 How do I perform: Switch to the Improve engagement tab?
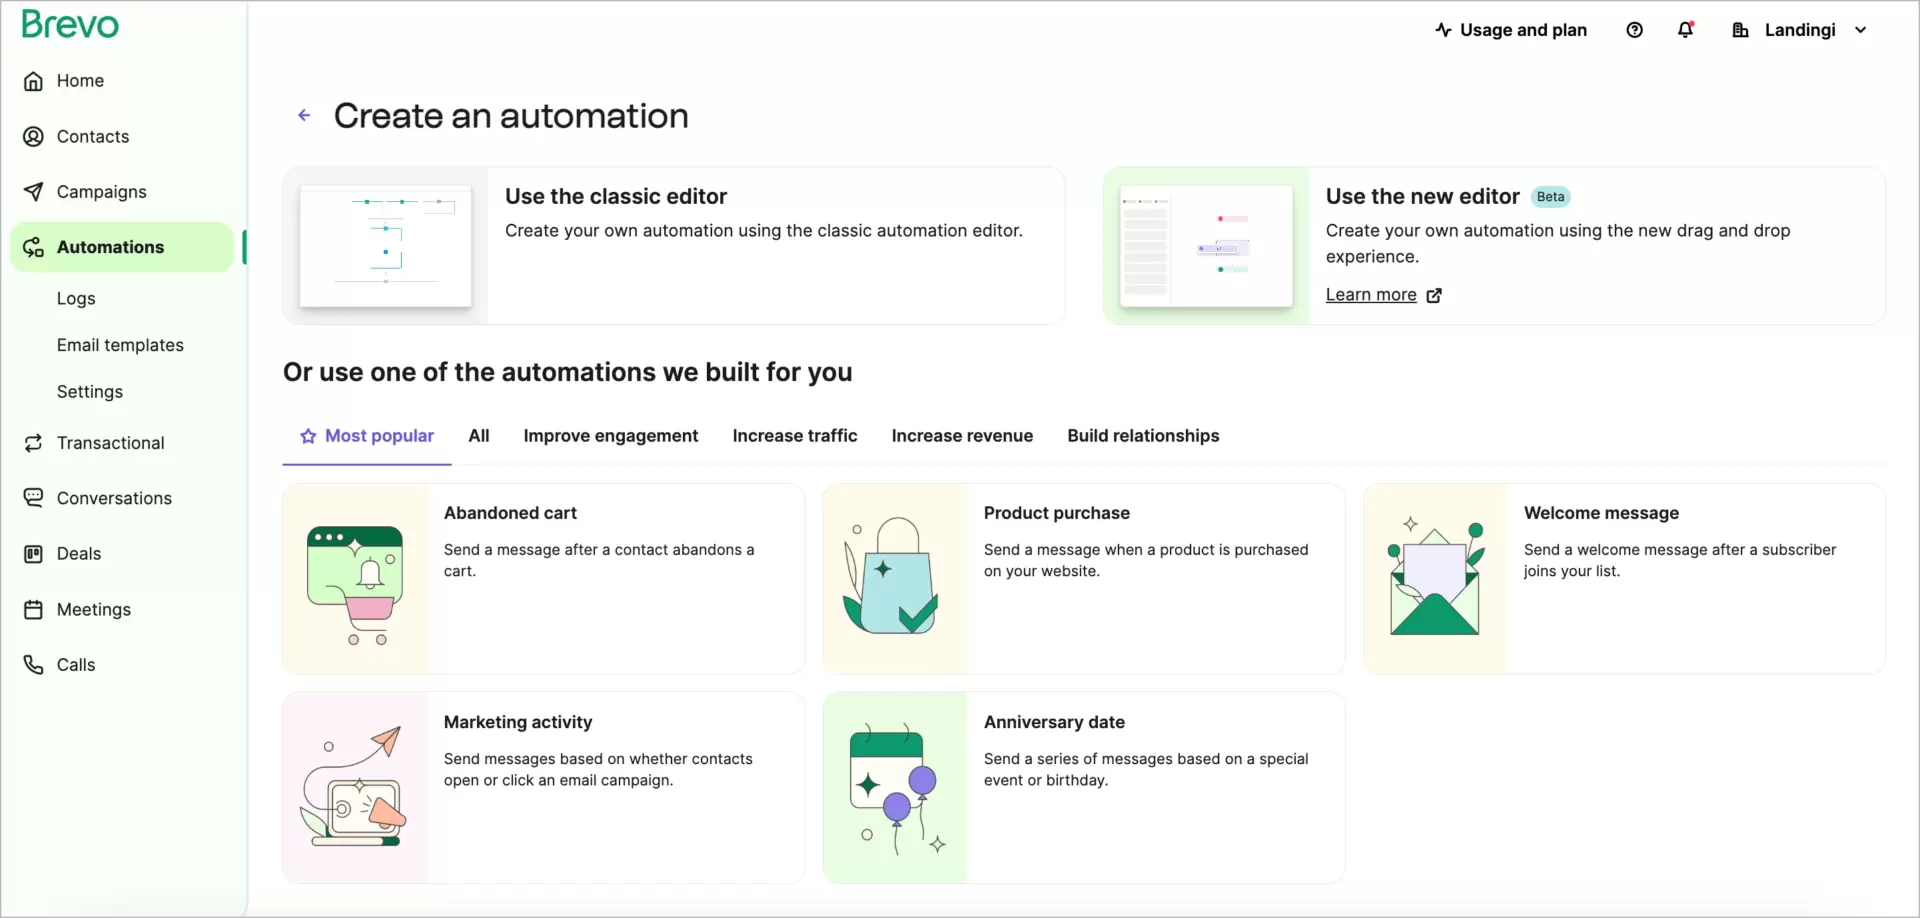click(x=611, y=435)
